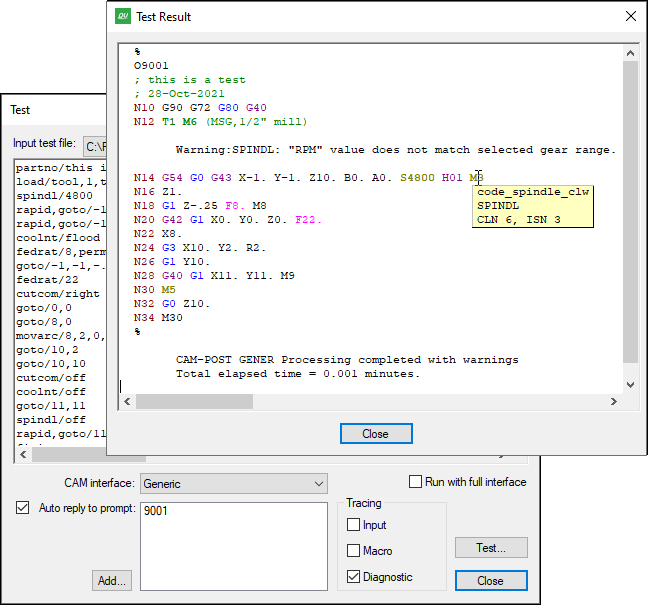Click the Close button in Test dialog
The image size is (648, 605).
491,581
